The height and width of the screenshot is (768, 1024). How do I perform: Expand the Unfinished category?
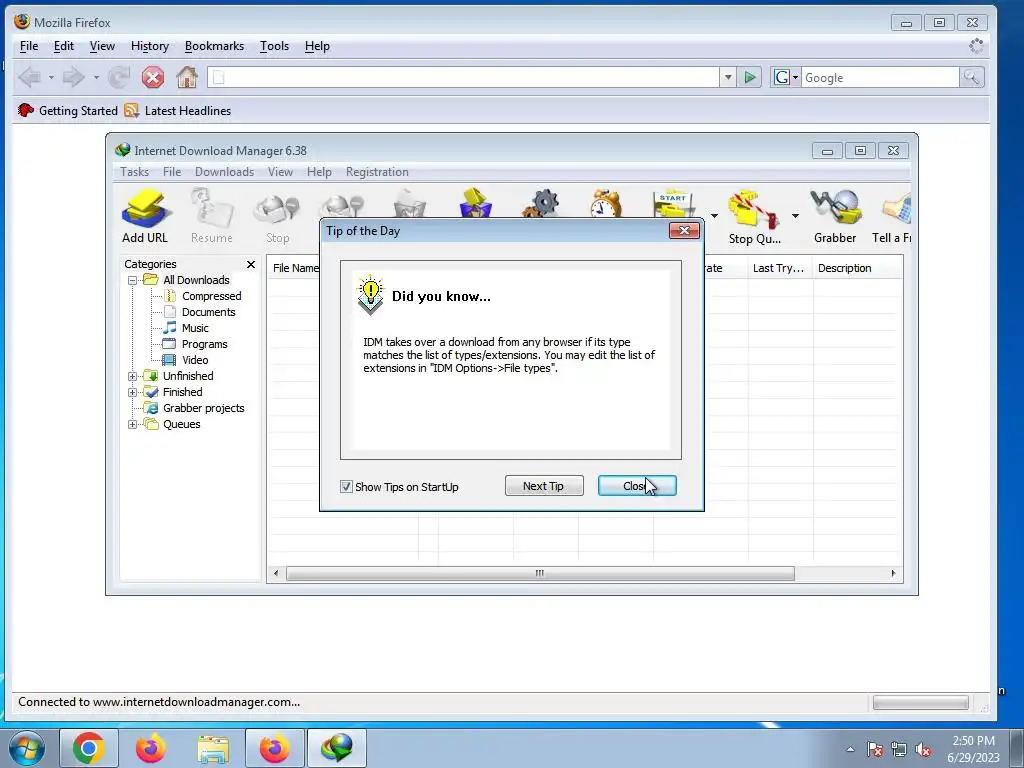[x=133, y=376]
